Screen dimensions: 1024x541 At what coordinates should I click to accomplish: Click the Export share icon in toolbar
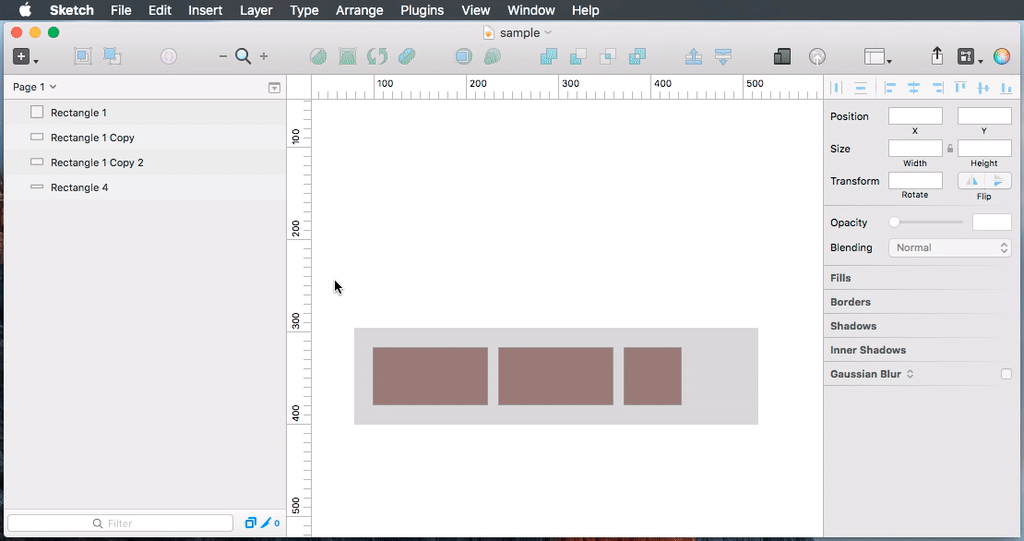coord(937,57)
